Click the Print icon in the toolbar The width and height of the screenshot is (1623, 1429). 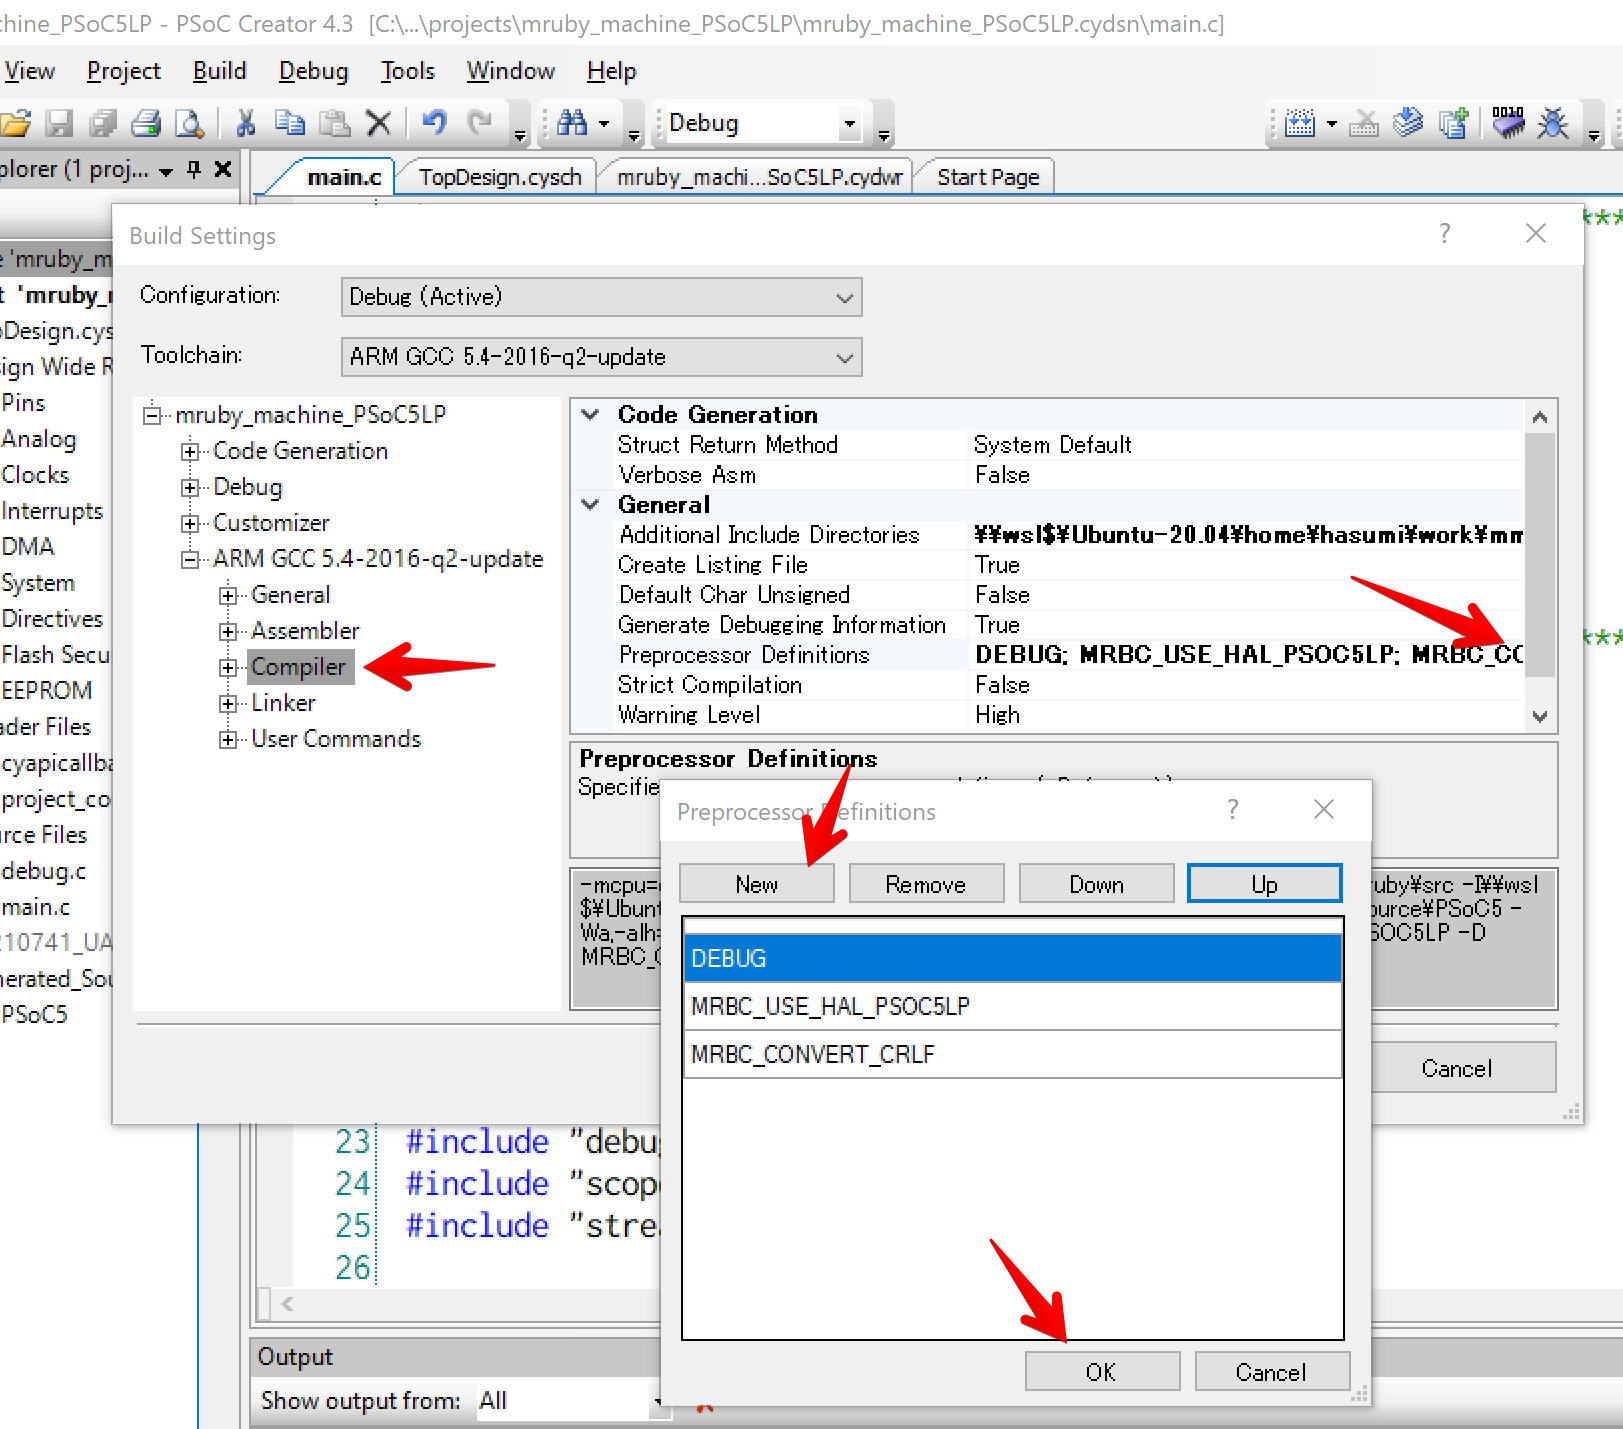(146, 123)
